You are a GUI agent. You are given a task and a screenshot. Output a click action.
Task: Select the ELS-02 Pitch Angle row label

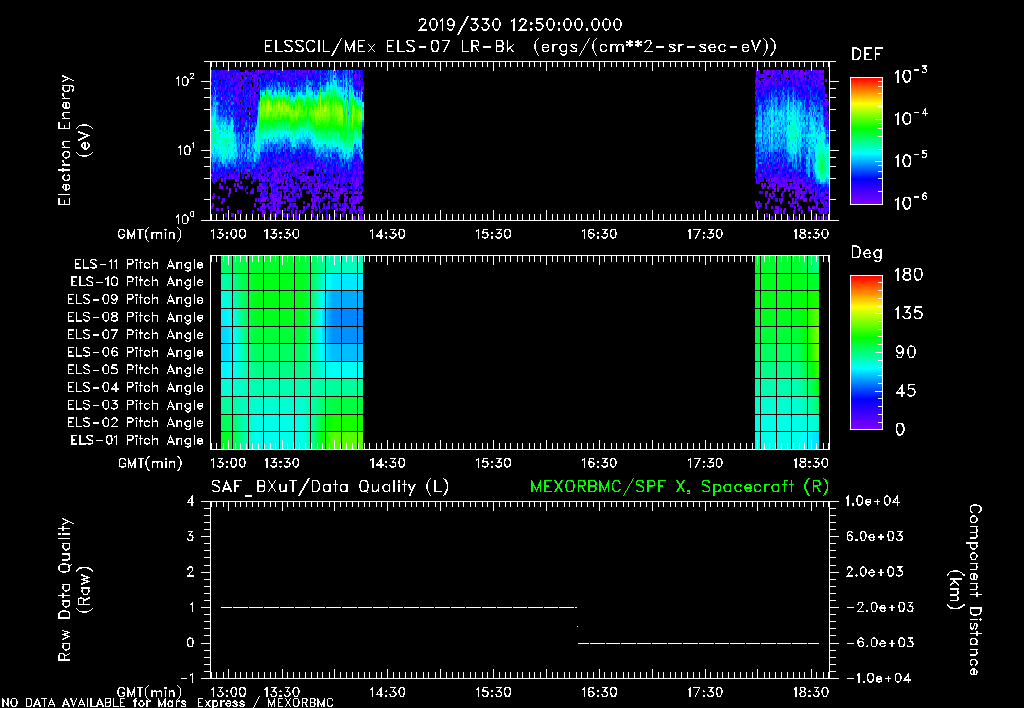pos(135,423)
